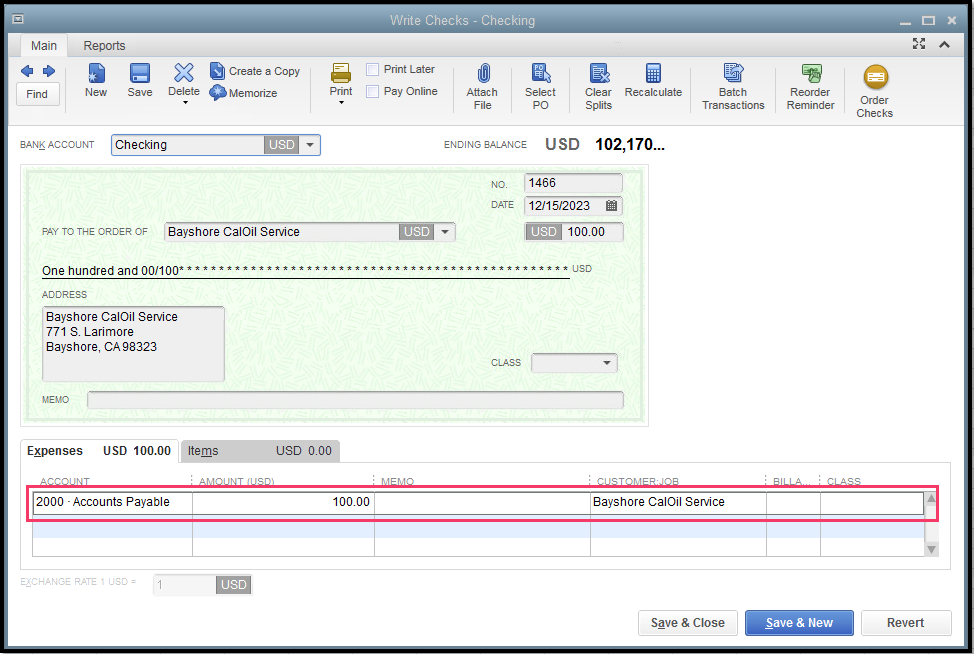Open the date calendar picker icon
Screen dimensions: 974x654
point(611,206)
